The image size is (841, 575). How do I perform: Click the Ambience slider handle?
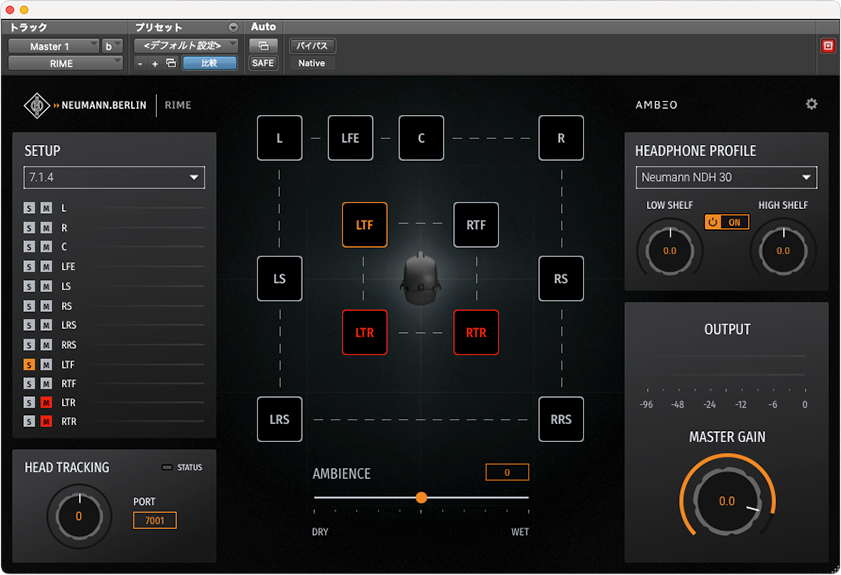click(x=421, y=497)
